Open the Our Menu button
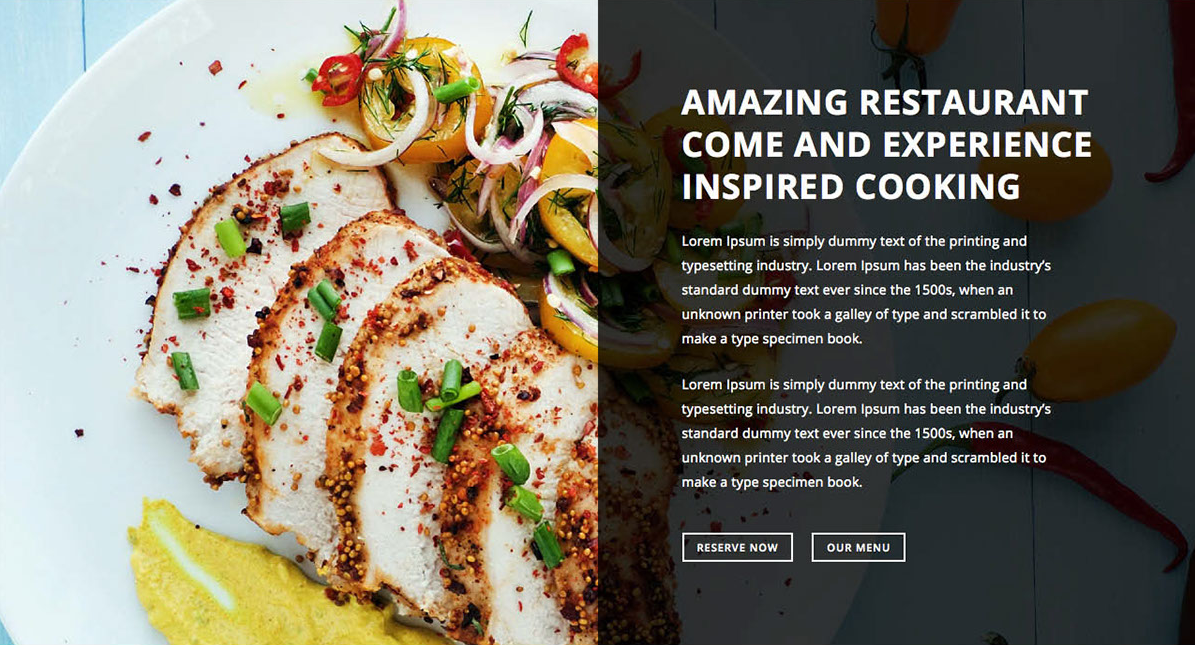Image resolution: width=1195 pixels, height=645 pixels. (x=858, y=547)
